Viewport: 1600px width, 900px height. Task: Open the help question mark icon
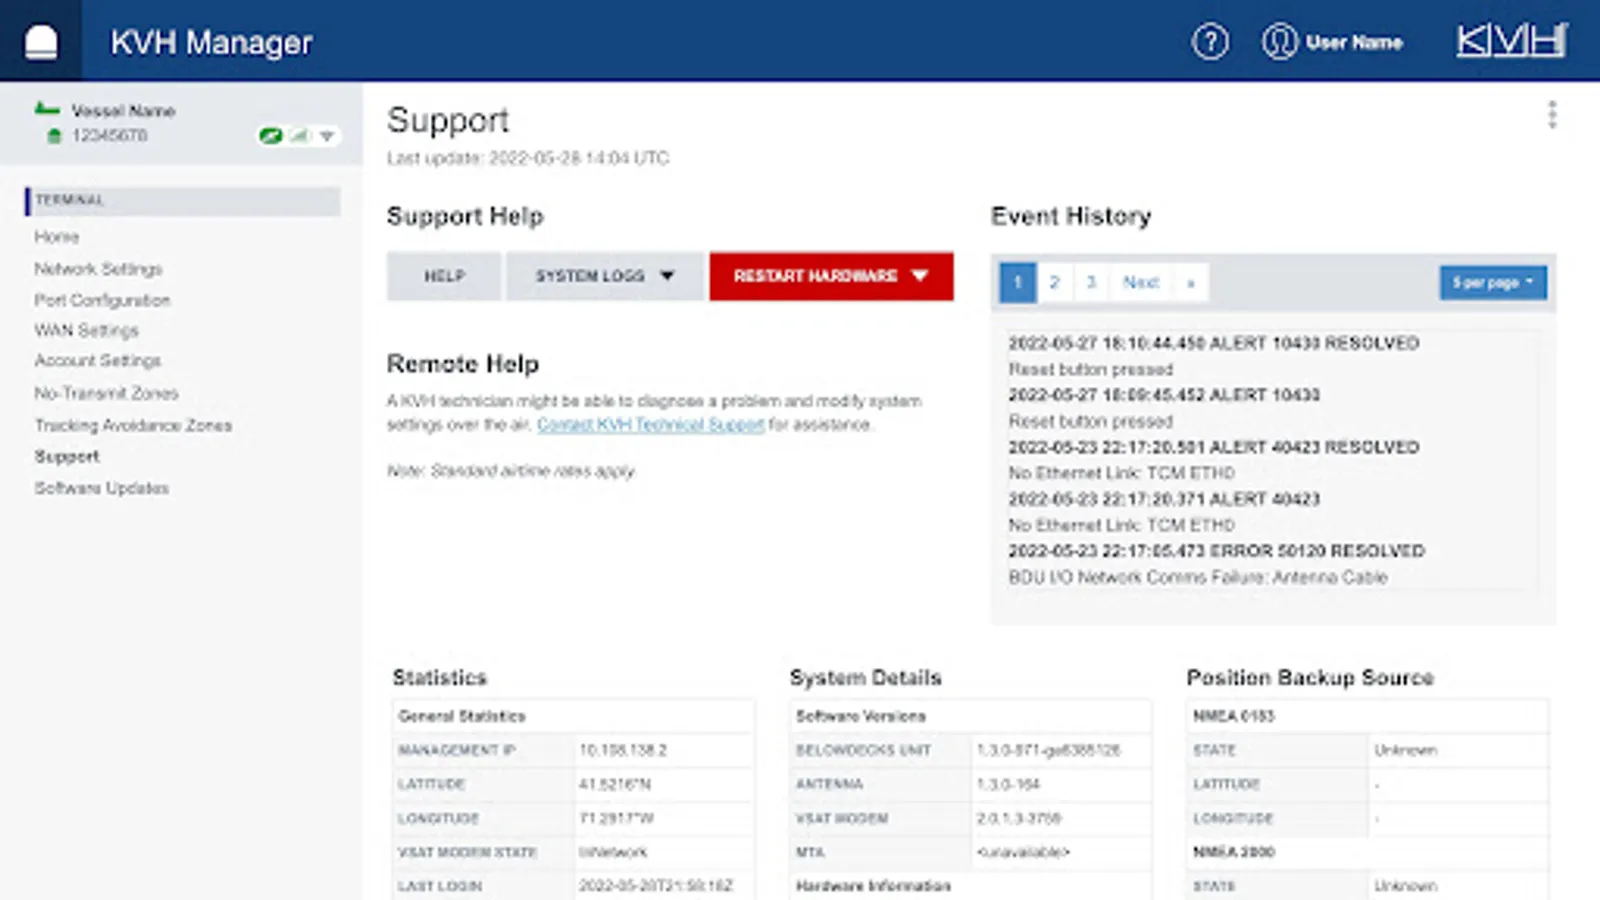[x=1210, y=42]
